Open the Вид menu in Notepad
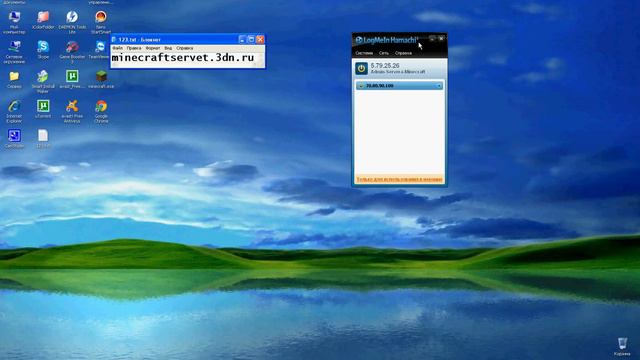 point(168,48)
